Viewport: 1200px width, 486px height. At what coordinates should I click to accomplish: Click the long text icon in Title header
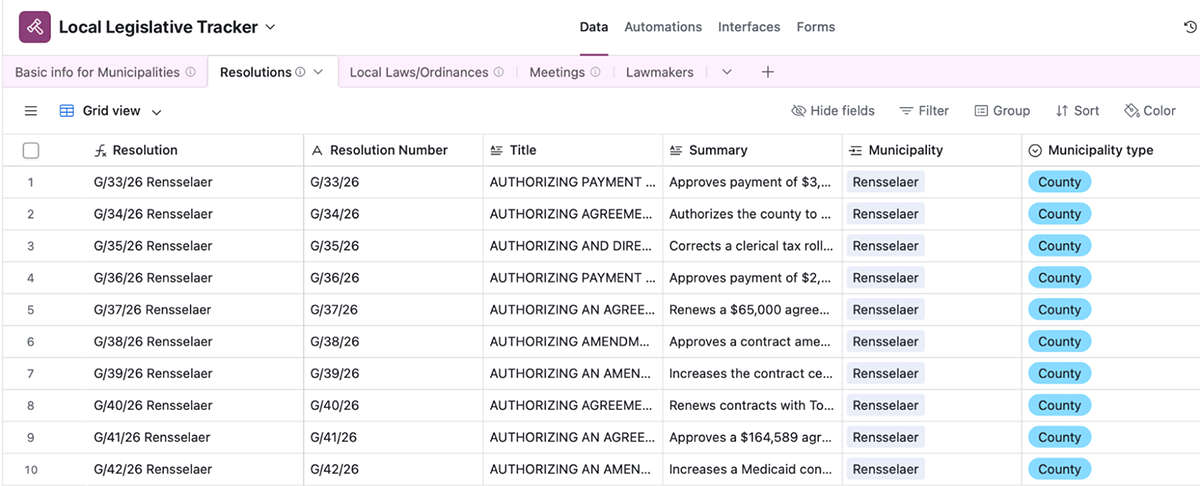[x=497, y=150]
